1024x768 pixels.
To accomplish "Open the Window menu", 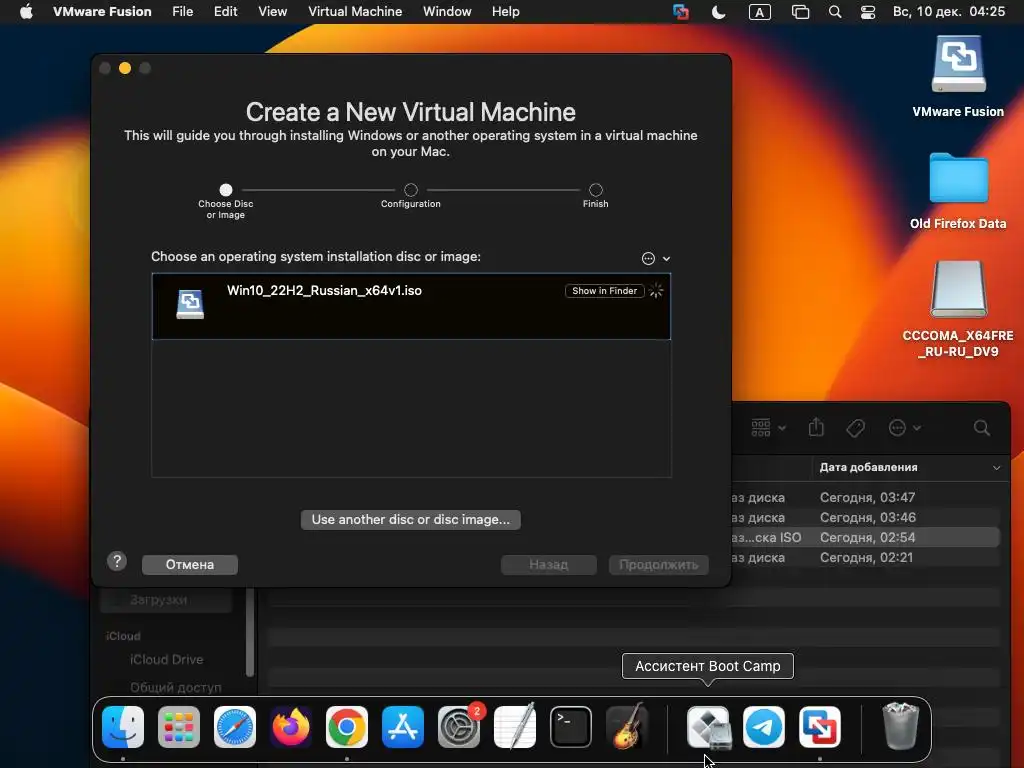I will (447, 12).
